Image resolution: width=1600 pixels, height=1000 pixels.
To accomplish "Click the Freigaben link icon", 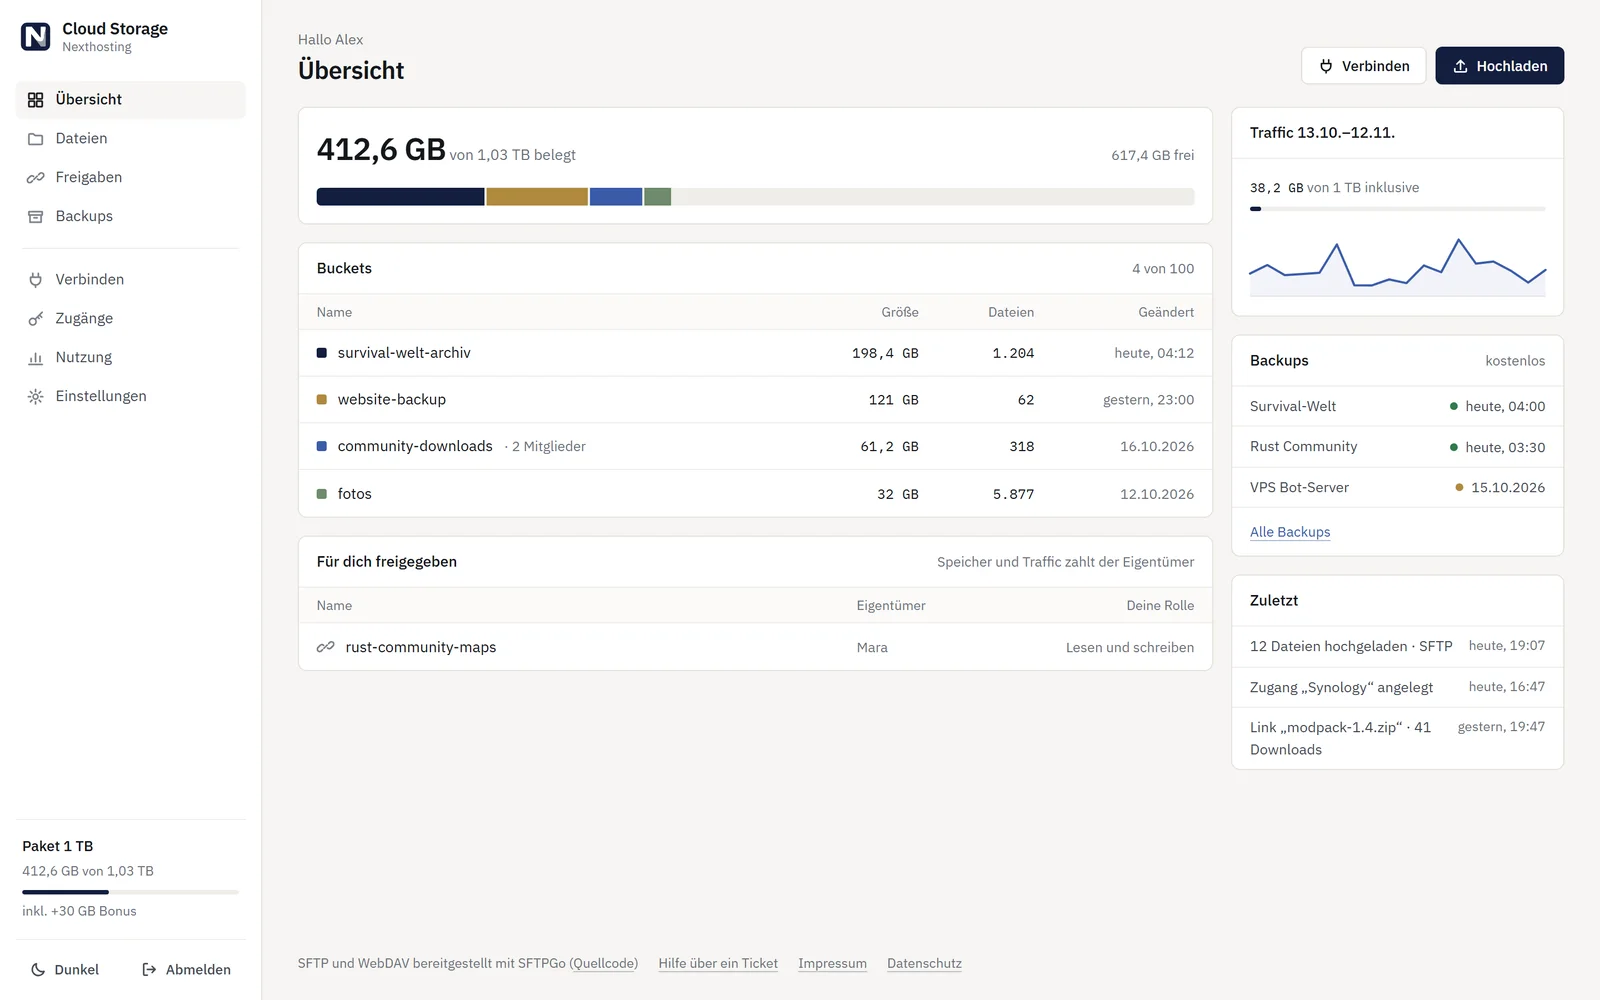I will tap(35, 178).
